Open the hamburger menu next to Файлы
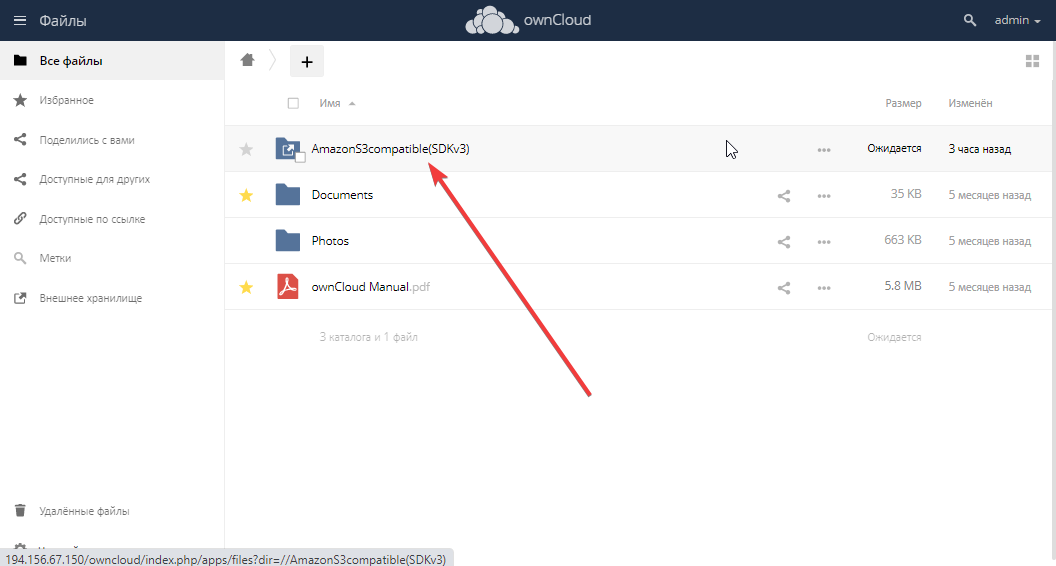 click(20, 20)
